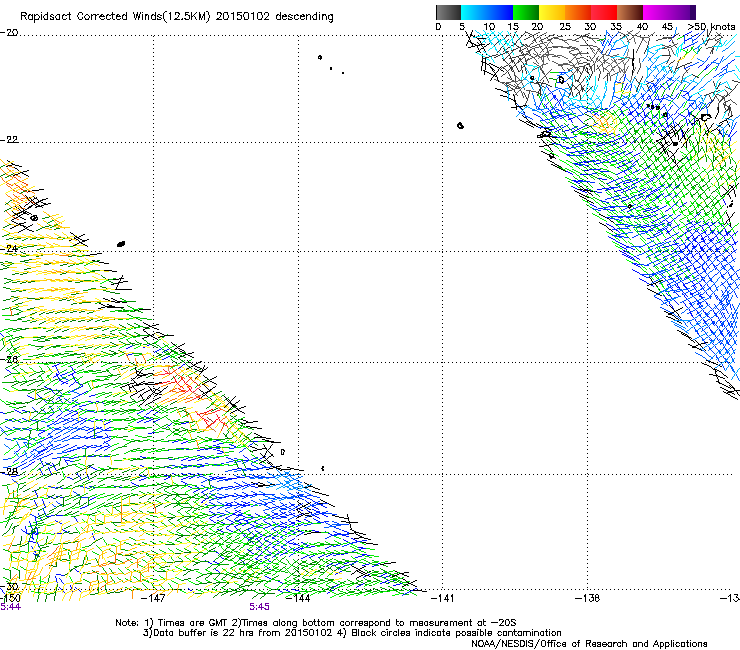Click the small island circle near -20 latitude top

[320, 58]
